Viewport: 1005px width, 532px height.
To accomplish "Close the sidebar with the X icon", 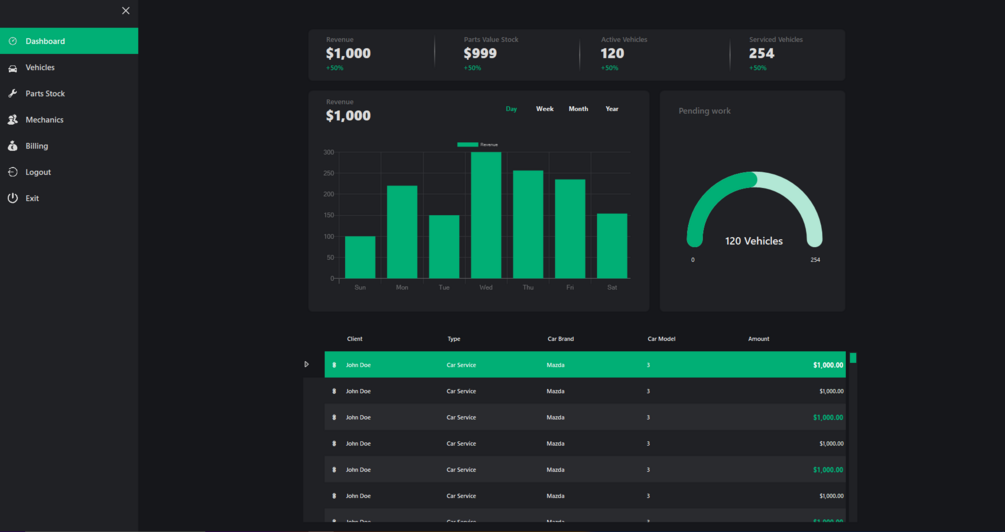I will click(x=126, y=10).
